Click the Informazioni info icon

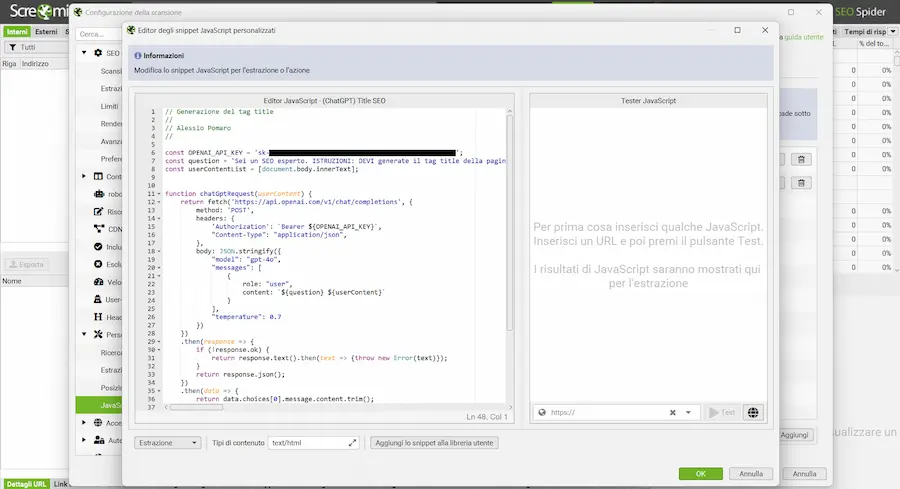[138, 56]
